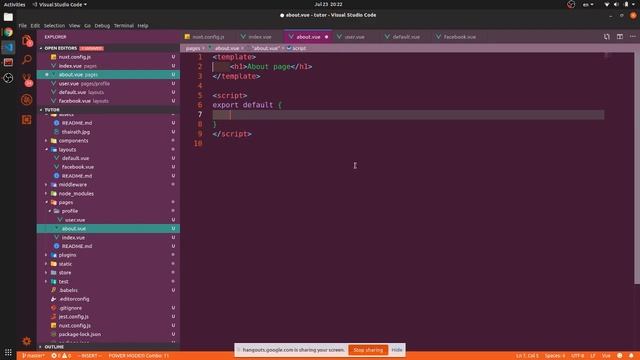Image resolution: width=640 pixels, height=360 pixels.
Task: Expand the middleware folder
Action: point(73,185)
